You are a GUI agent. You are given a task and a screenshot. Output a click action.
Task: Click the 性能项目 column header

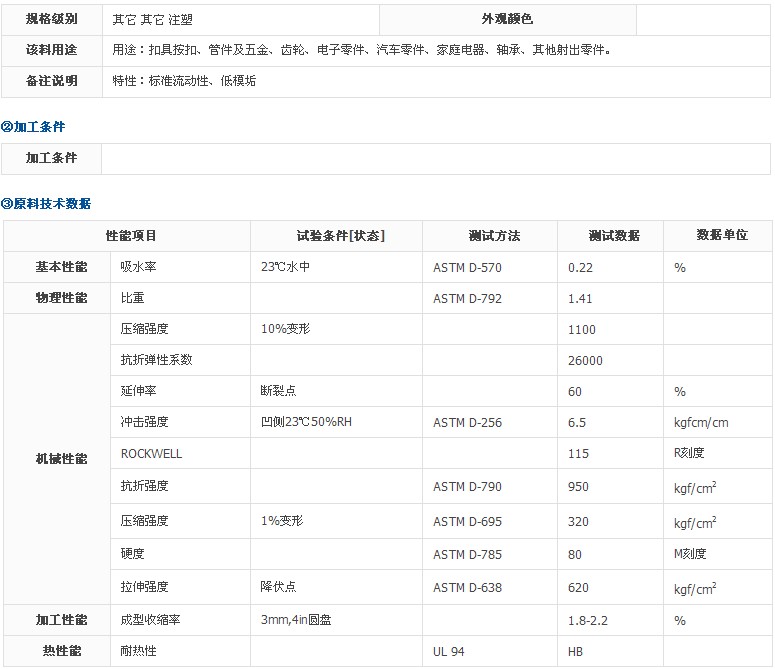(131, 236)
